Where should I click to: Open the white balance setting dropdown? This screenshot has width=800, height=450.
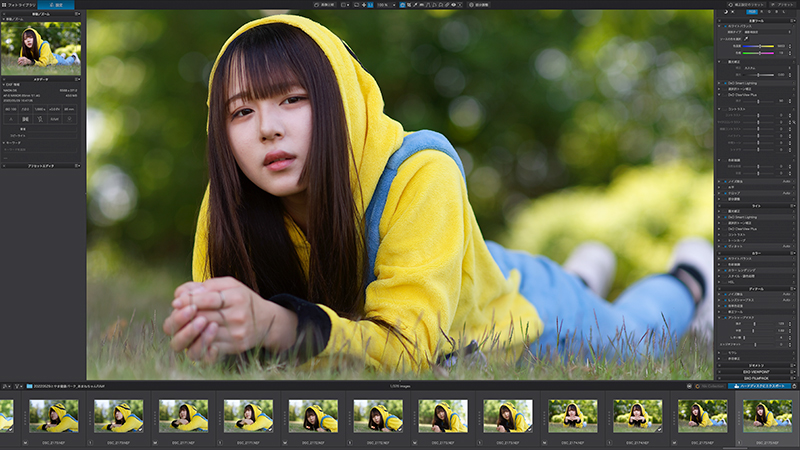tap(767, 32)
